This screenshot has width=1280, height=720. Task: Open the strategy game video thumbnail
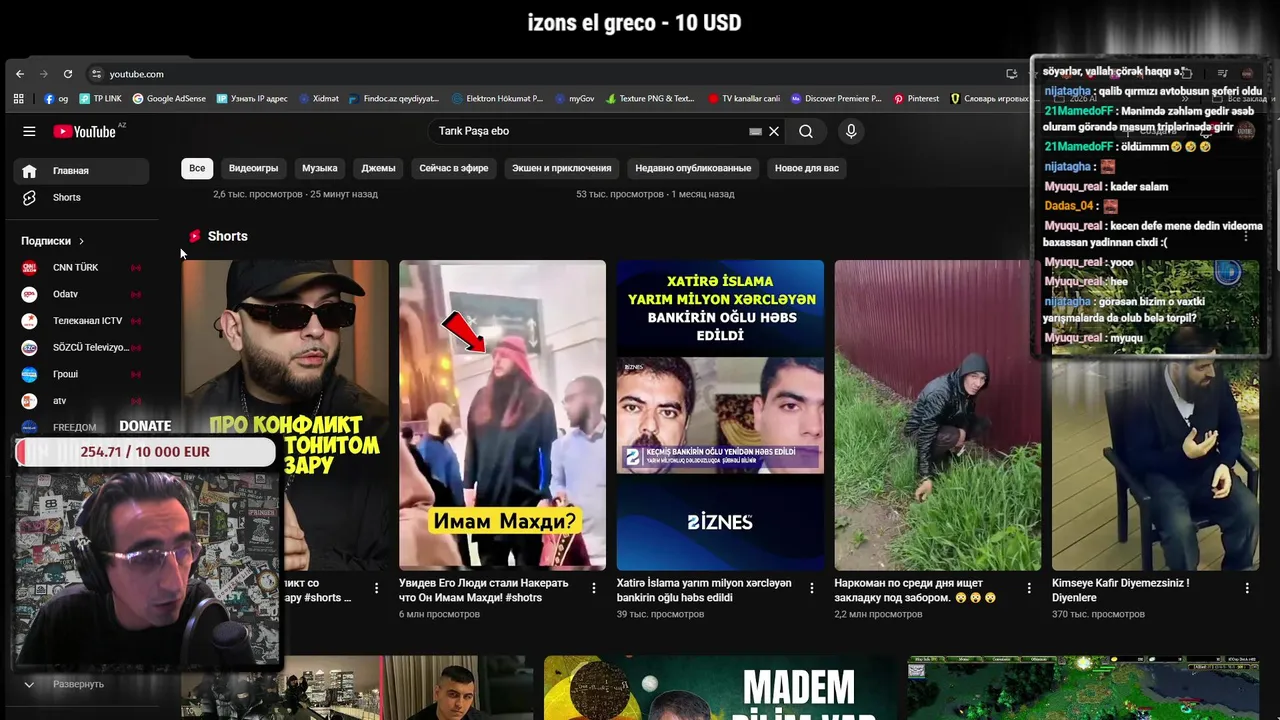[1083, 688]
